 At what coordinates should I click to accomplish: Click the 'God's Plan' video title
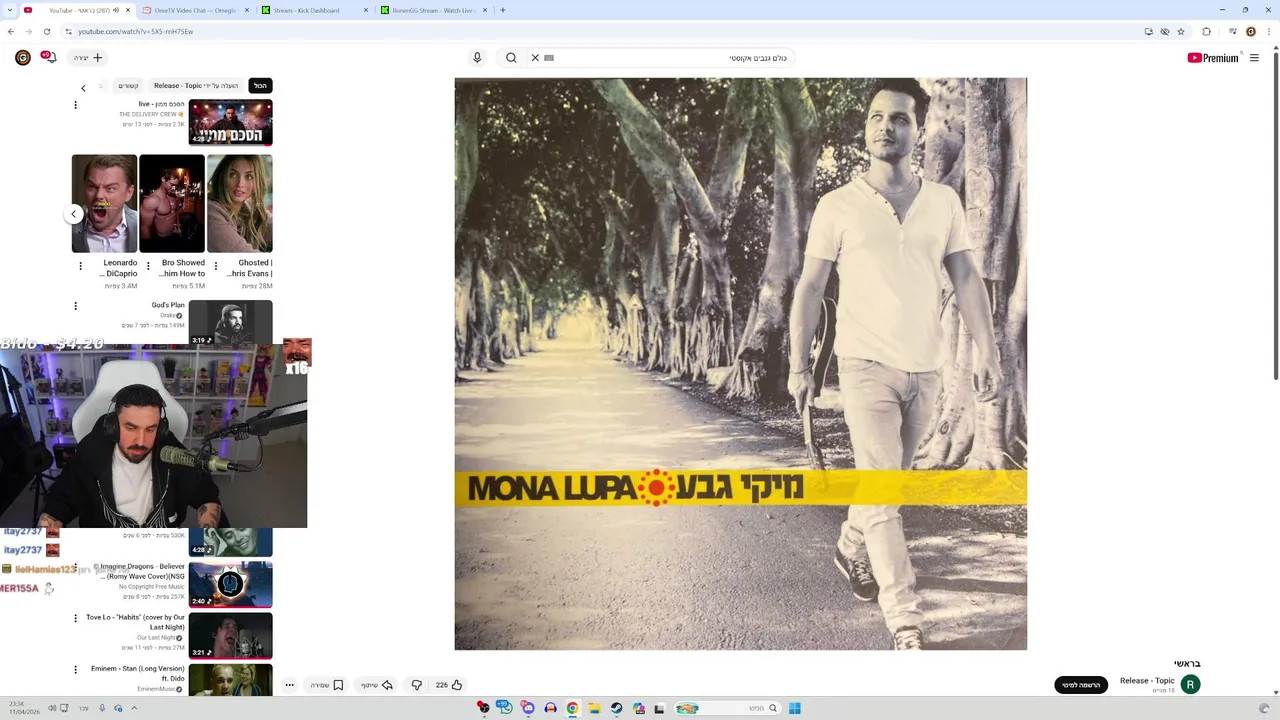pos(168,305)
